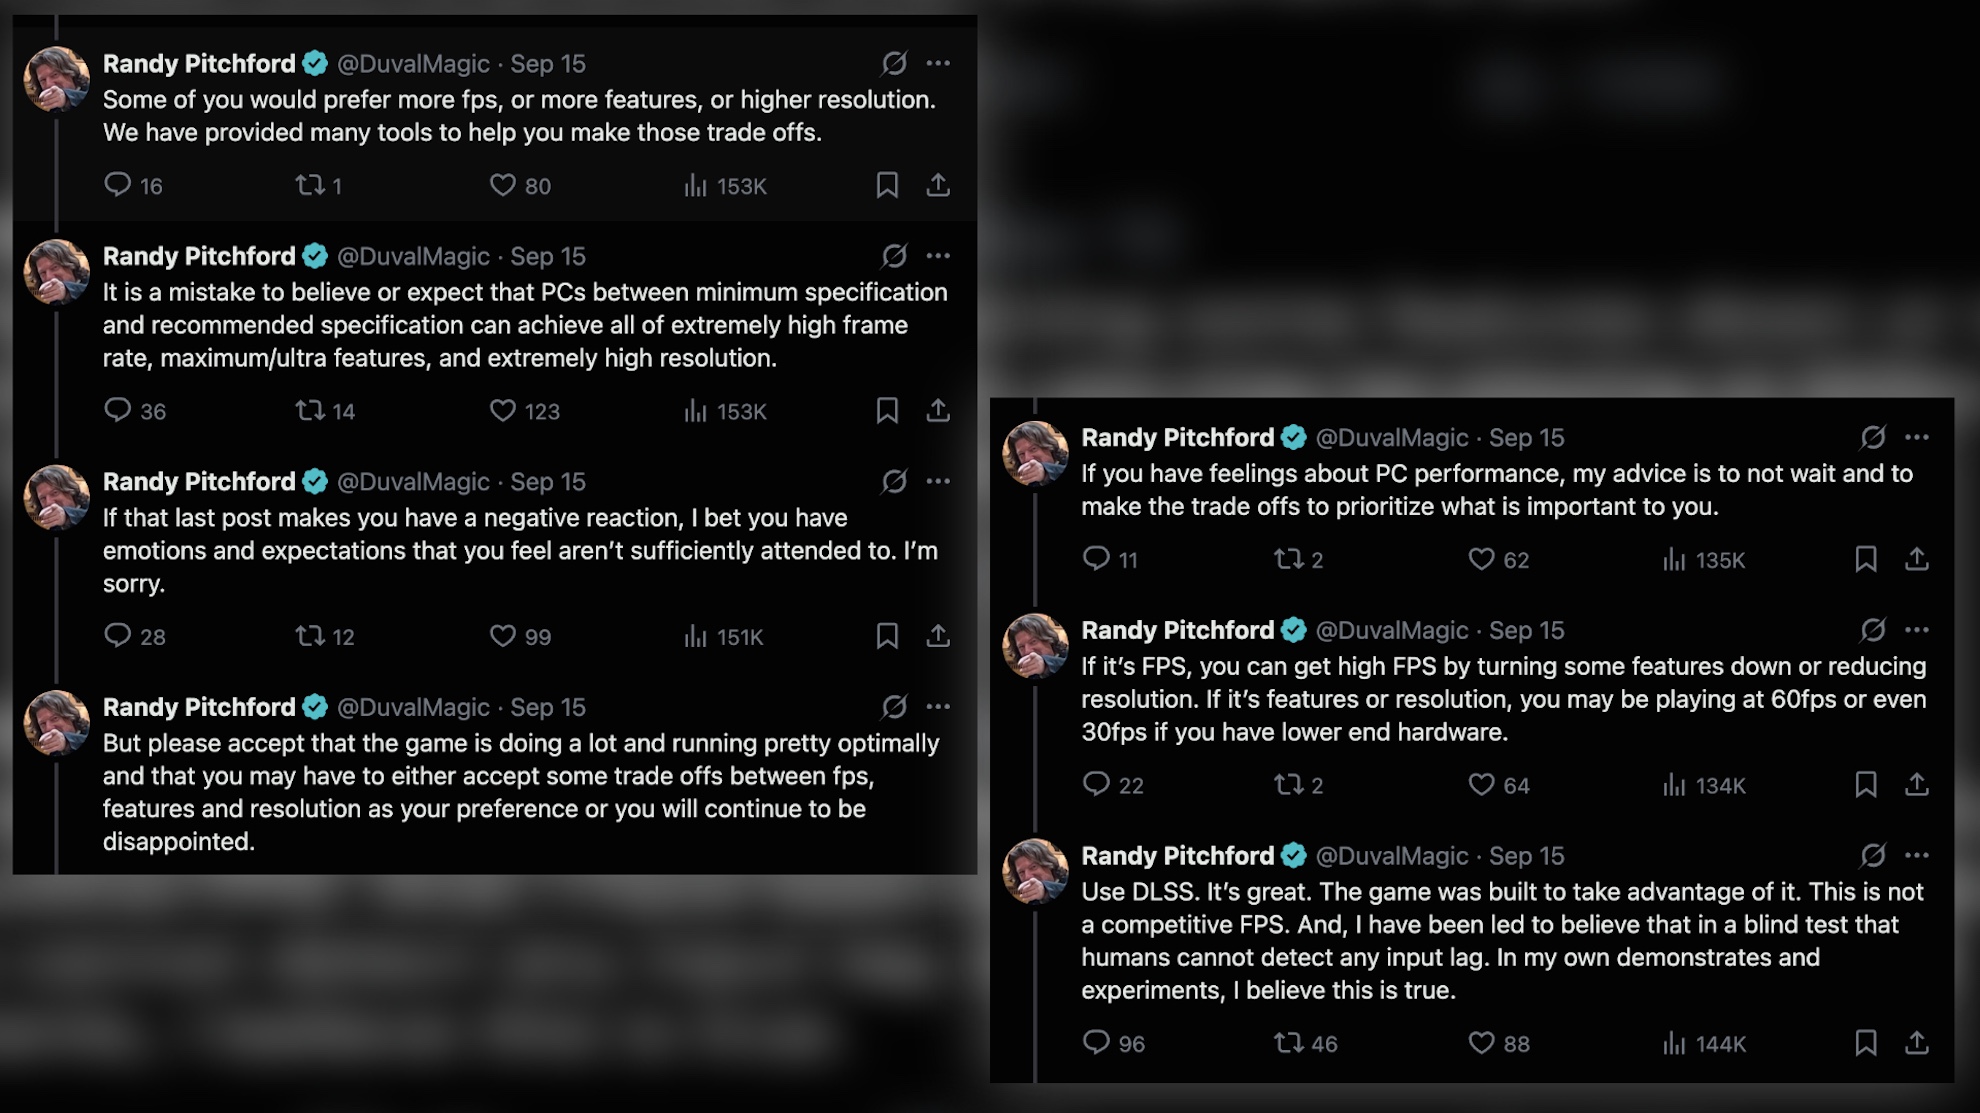Screen dimensions: 1980x1113
Task: Click profile avatar beside 'If it's FPS' tweet
Action: click(1036, 645)
